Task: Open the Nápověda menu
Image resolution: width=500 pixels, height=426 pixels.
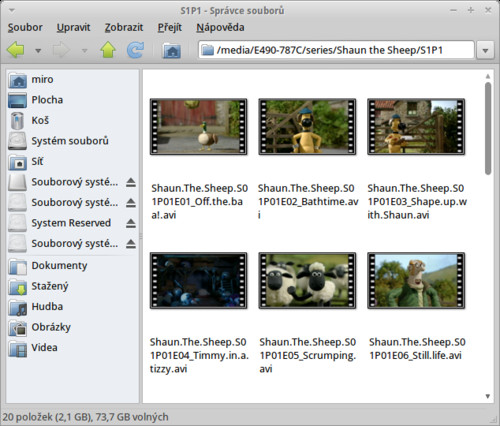Action: [220, 27]
